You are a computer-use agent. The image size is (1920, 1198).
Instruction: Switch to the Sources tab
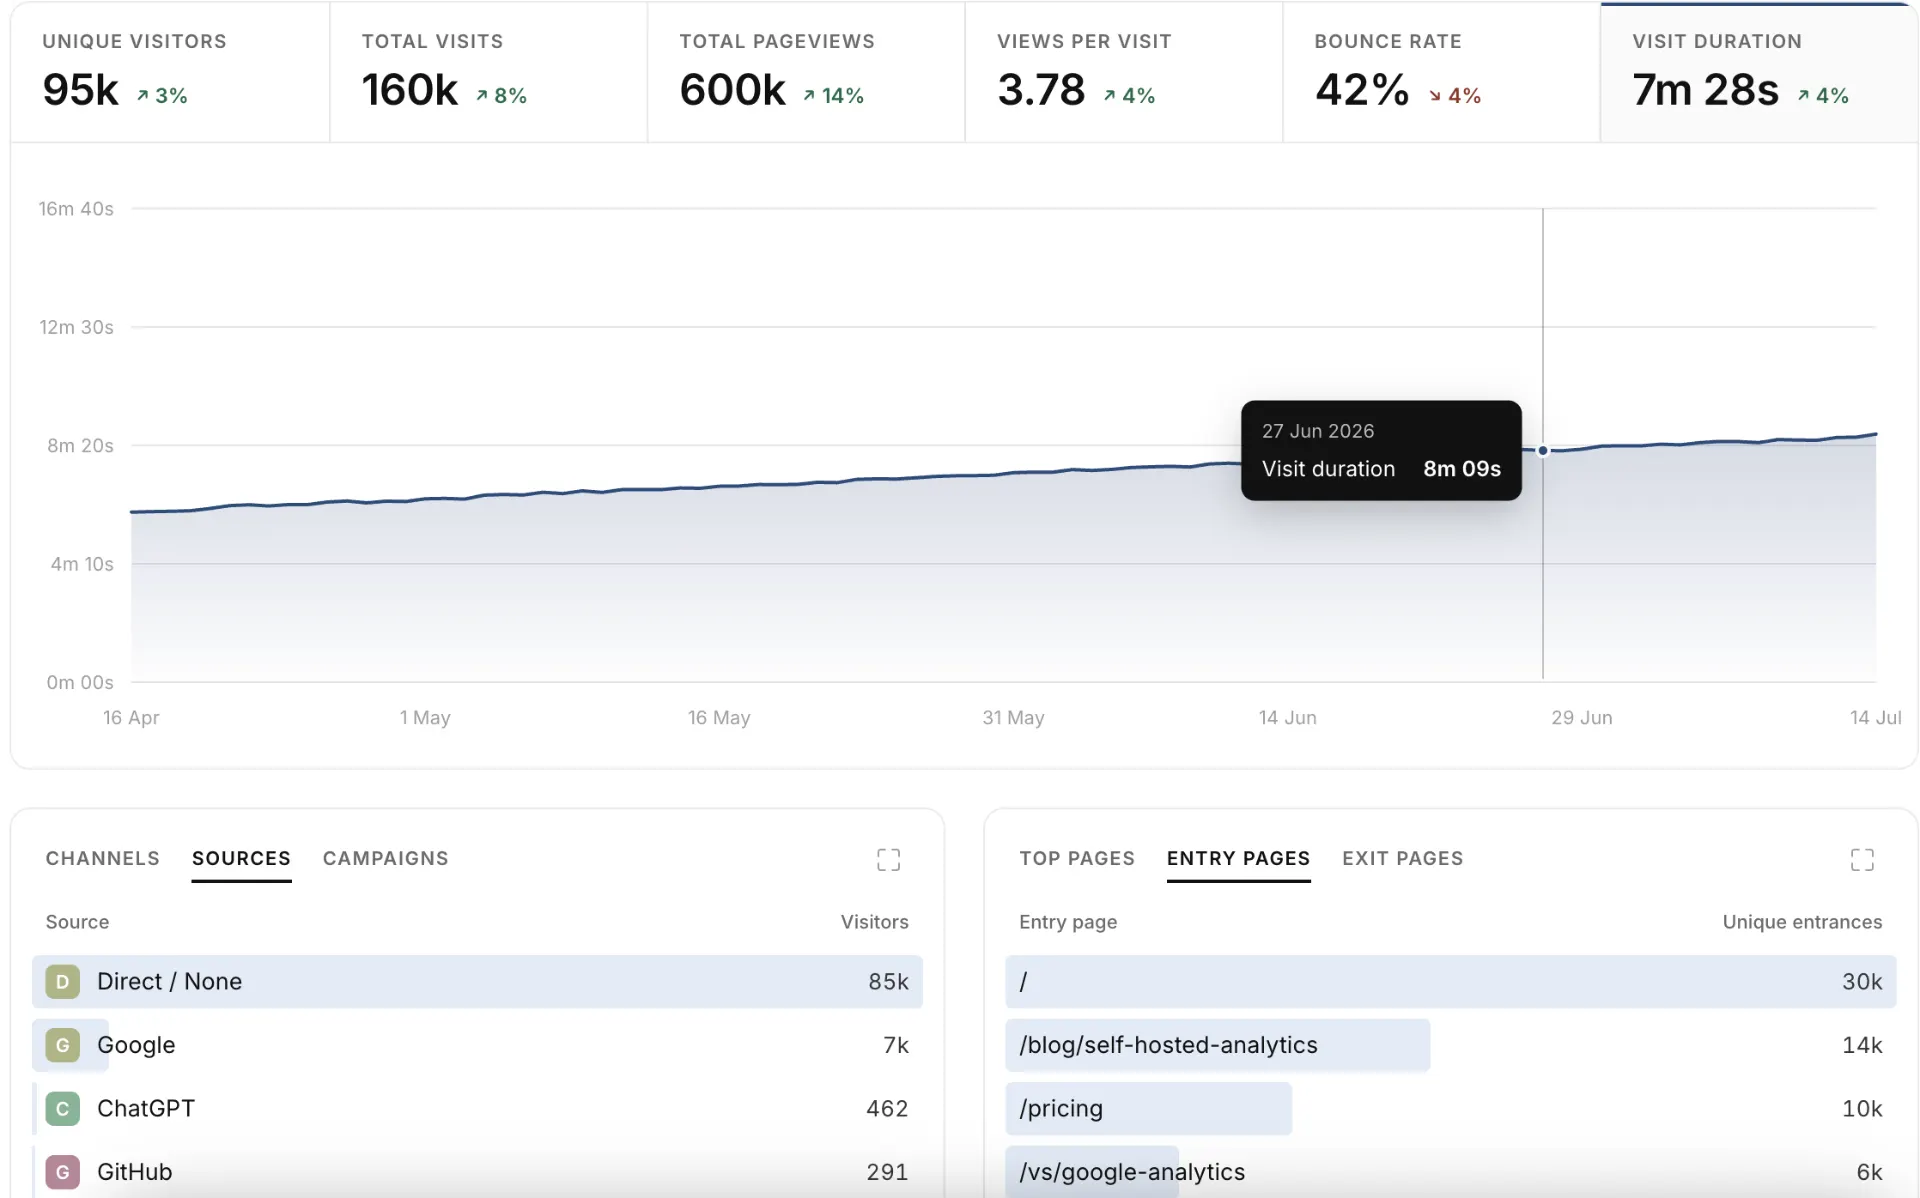tap(241, 858)
